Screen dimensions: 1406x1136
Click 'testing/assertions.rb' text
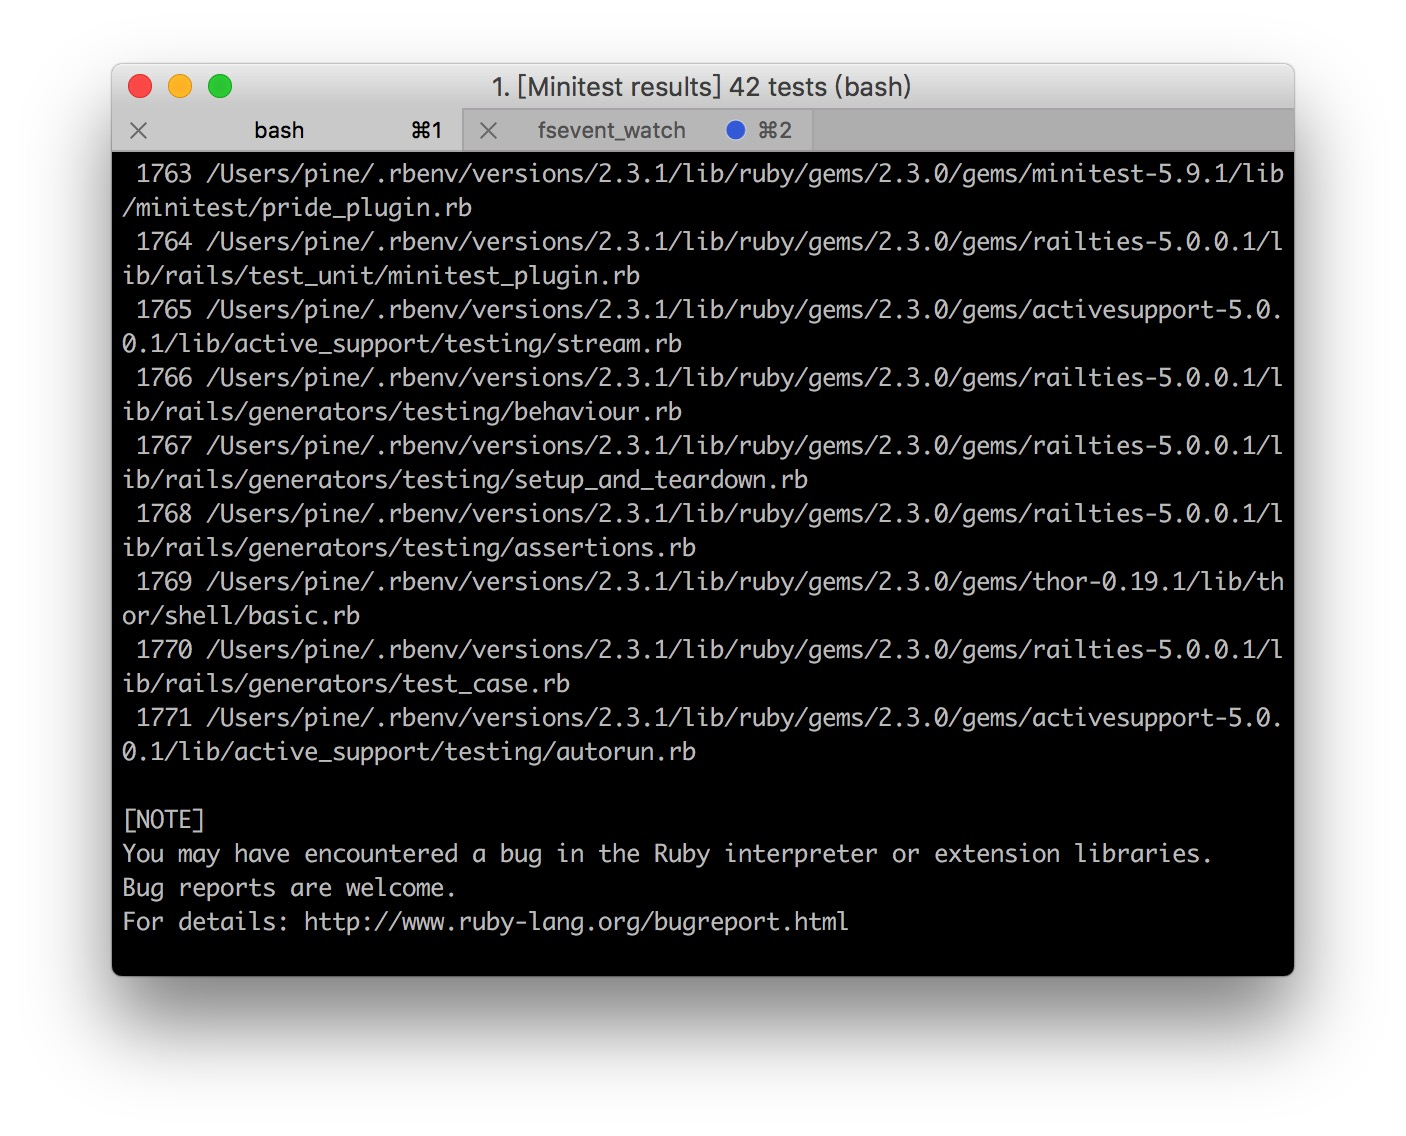coord(549,547)
